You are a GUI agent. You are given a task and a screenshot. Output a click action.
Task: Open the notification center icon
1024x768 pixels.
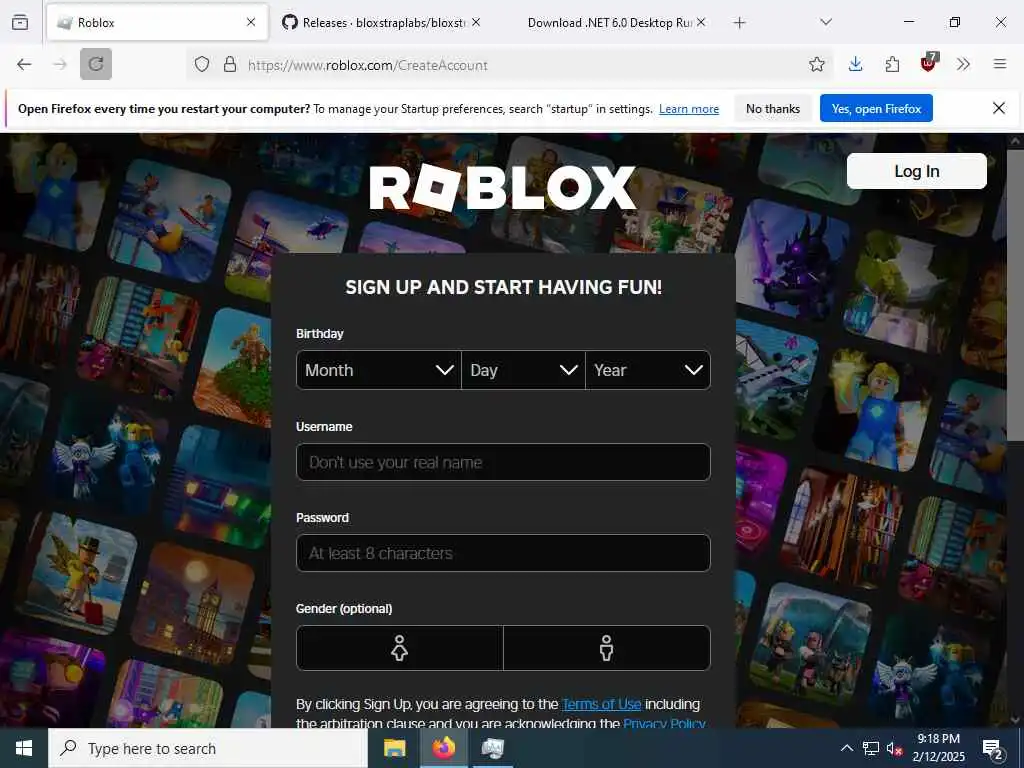pos(993,749)
